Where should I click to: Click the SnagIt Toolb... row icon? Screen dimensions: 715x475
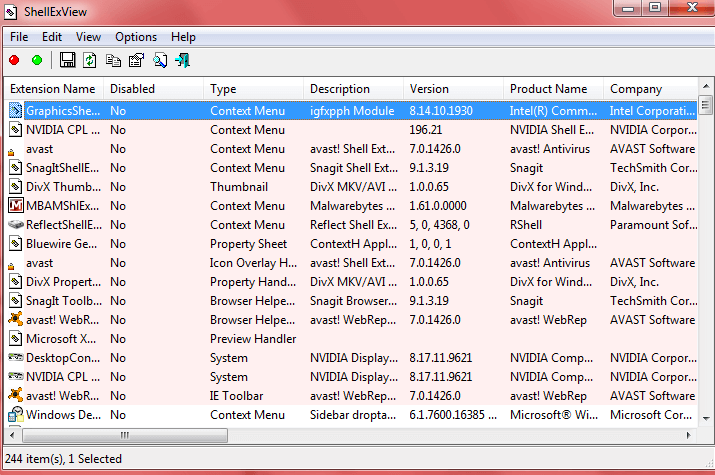tap(16, 301)
